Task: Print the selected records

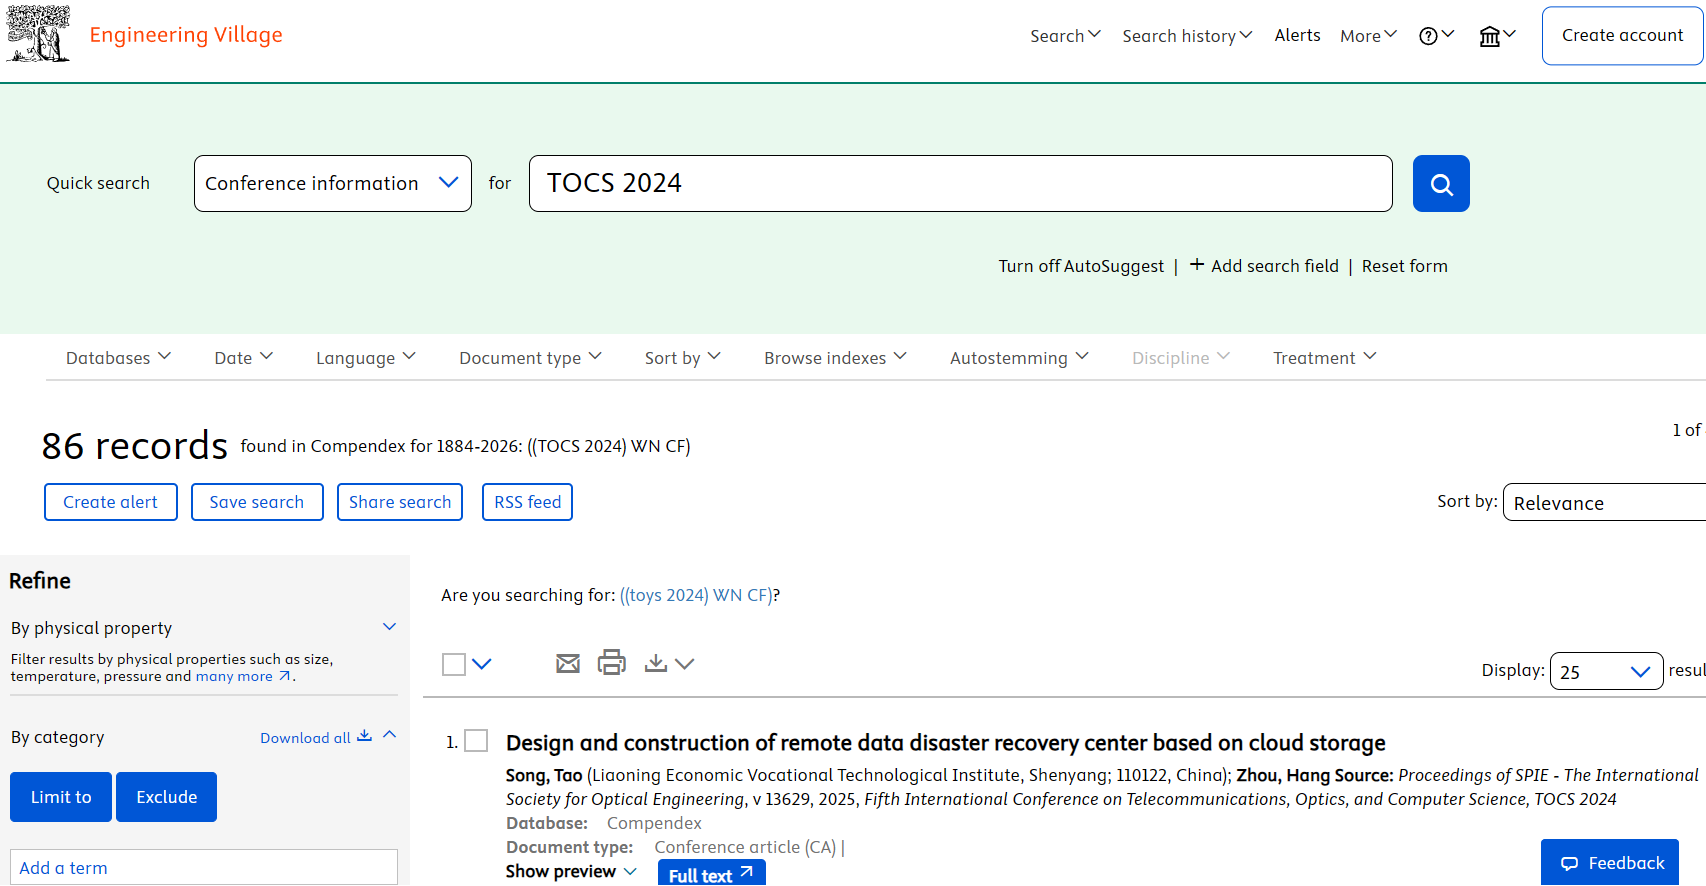Action: 611,662
